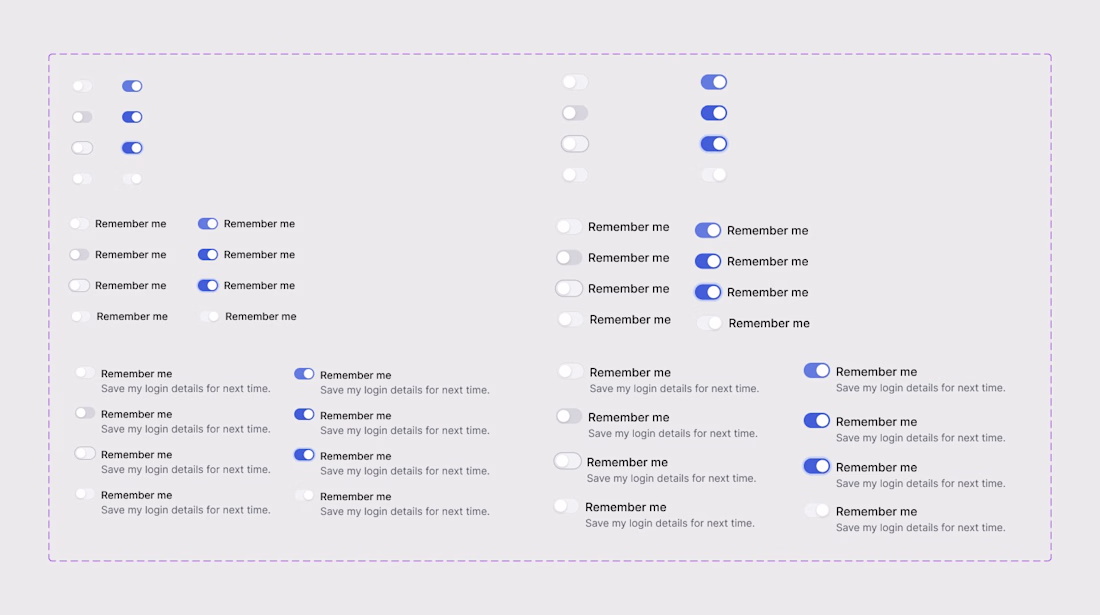
Task: Enable the first large off "Remember me" switch without description
Action: (569, 227)
